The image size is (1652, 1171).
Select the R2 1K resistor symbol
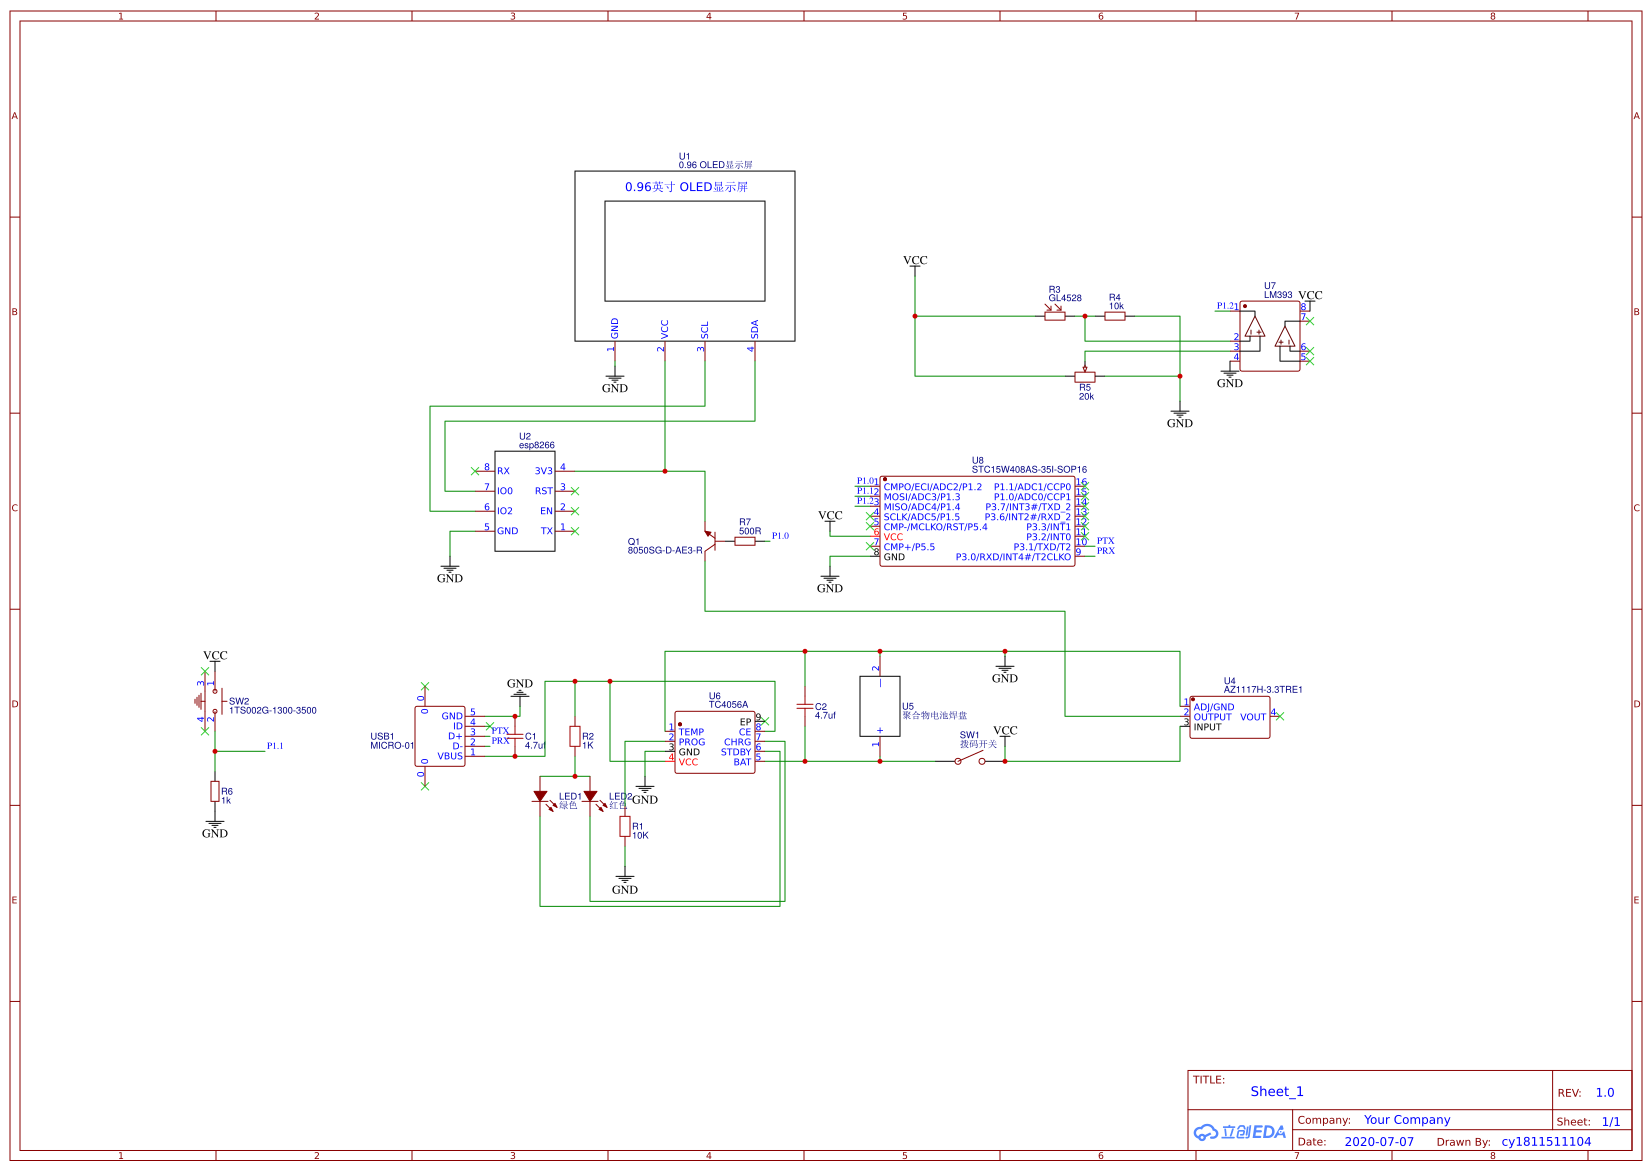[x=575, y=737]
